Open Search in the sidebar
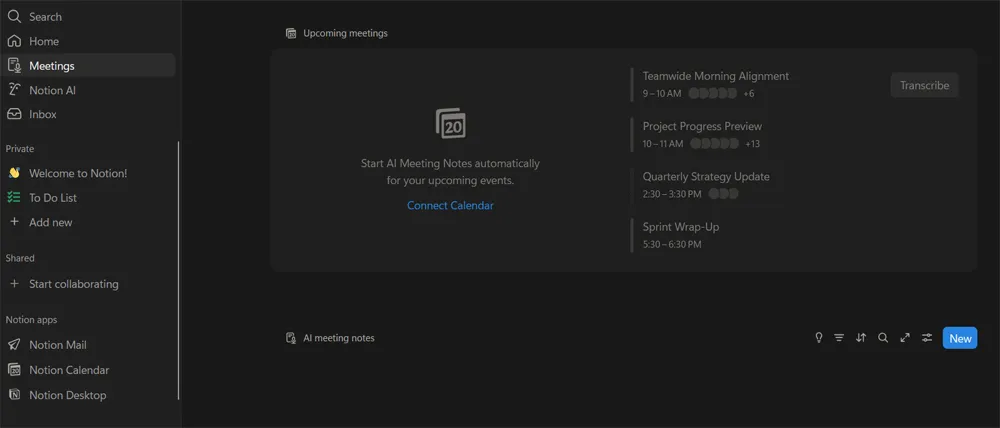Viewport: 1000px width, 428px height. pyautogui.click(x=45, y=17)
